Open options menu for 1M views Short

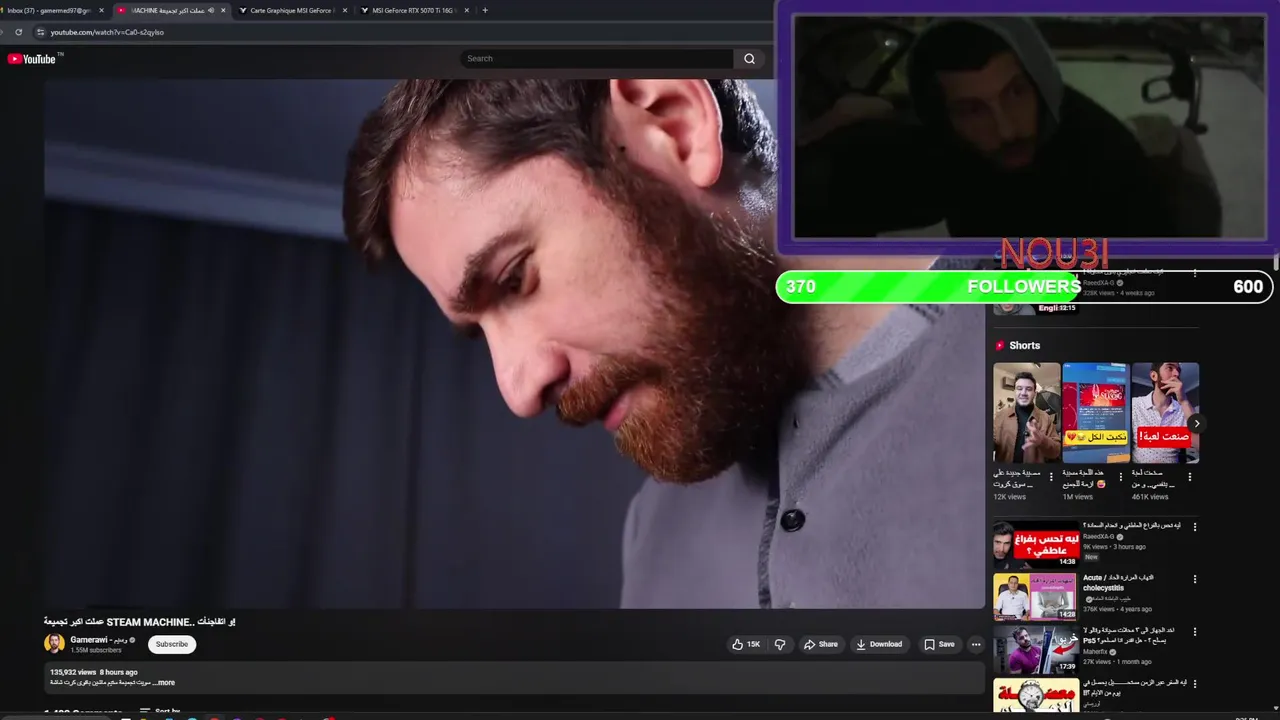click(1120, 477)
